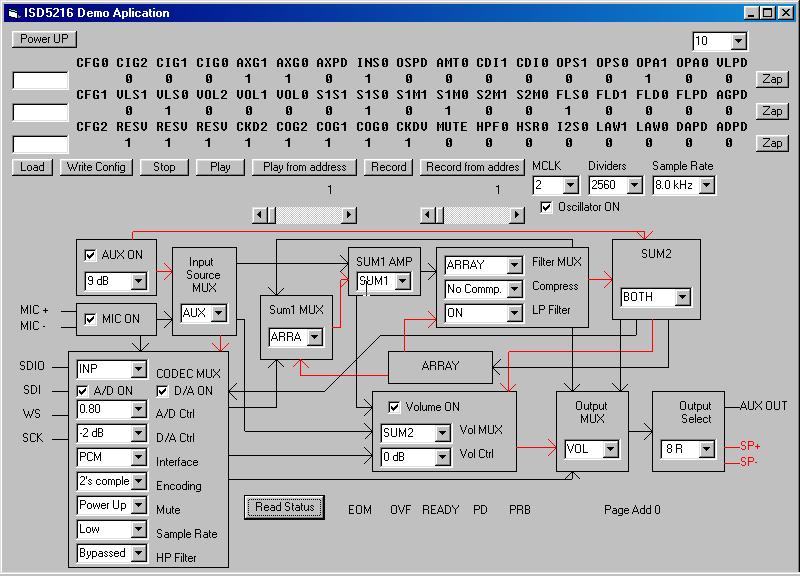Open the Output Select 8 R dropdown
The image size is (800, 576).
coord(707,449)
